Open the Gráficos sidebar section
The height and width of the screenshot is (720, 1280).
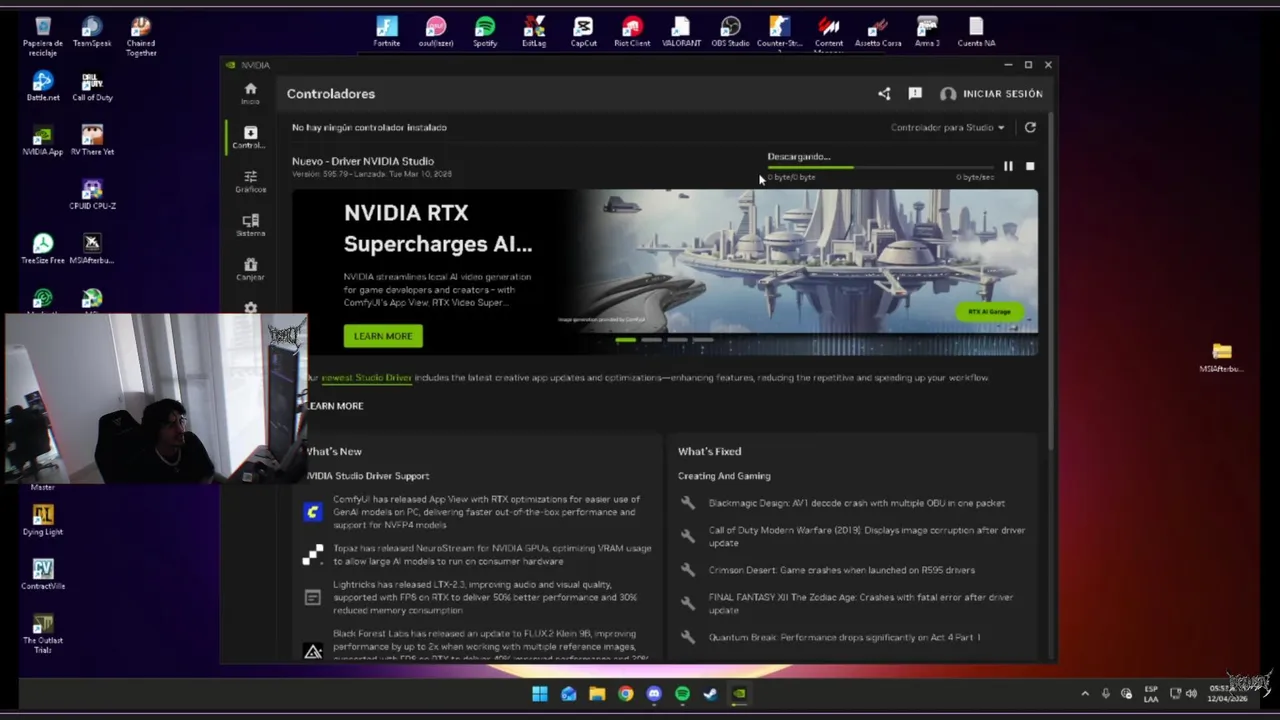[x=250, y=181]
